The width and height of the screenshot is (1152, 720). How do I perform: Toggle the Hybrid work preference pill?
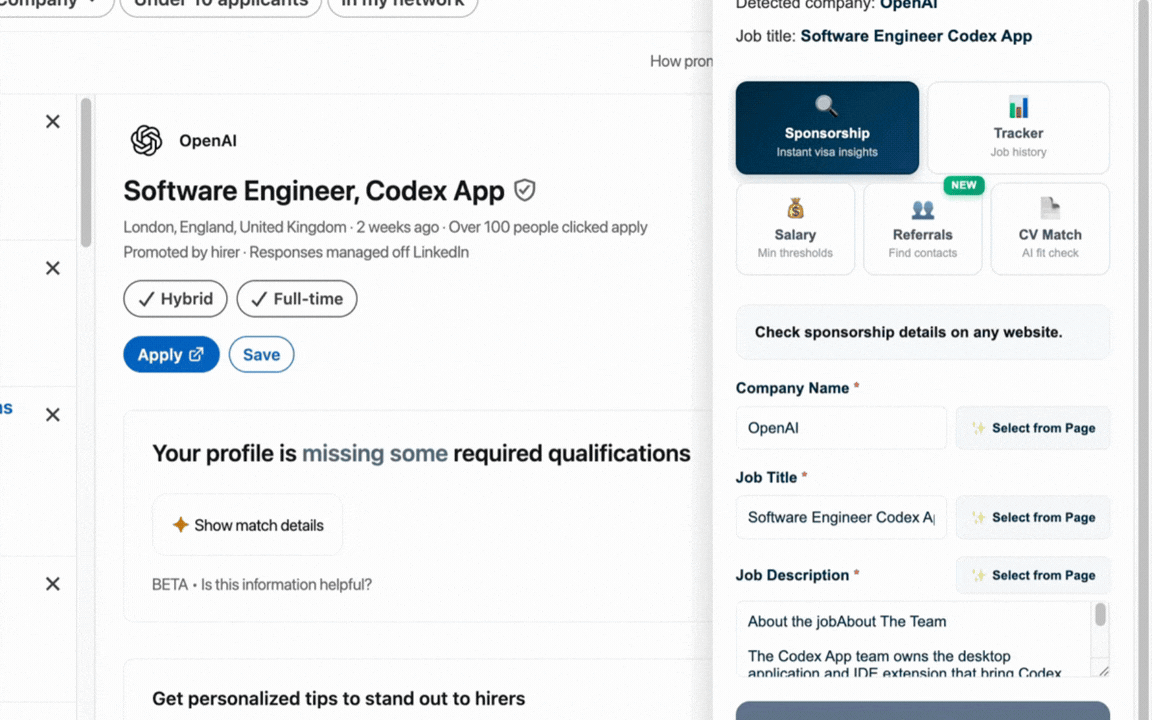tap(175, 298)
